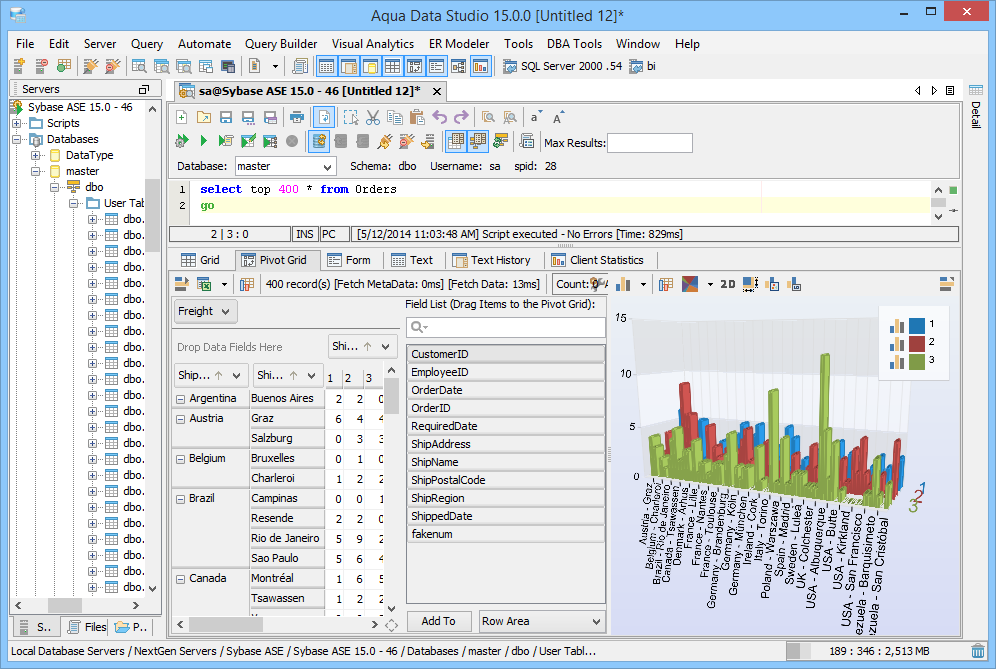Screen dimensions: 996x669
Task: Open the bi server connection shortcut
Action: point(642,66)
